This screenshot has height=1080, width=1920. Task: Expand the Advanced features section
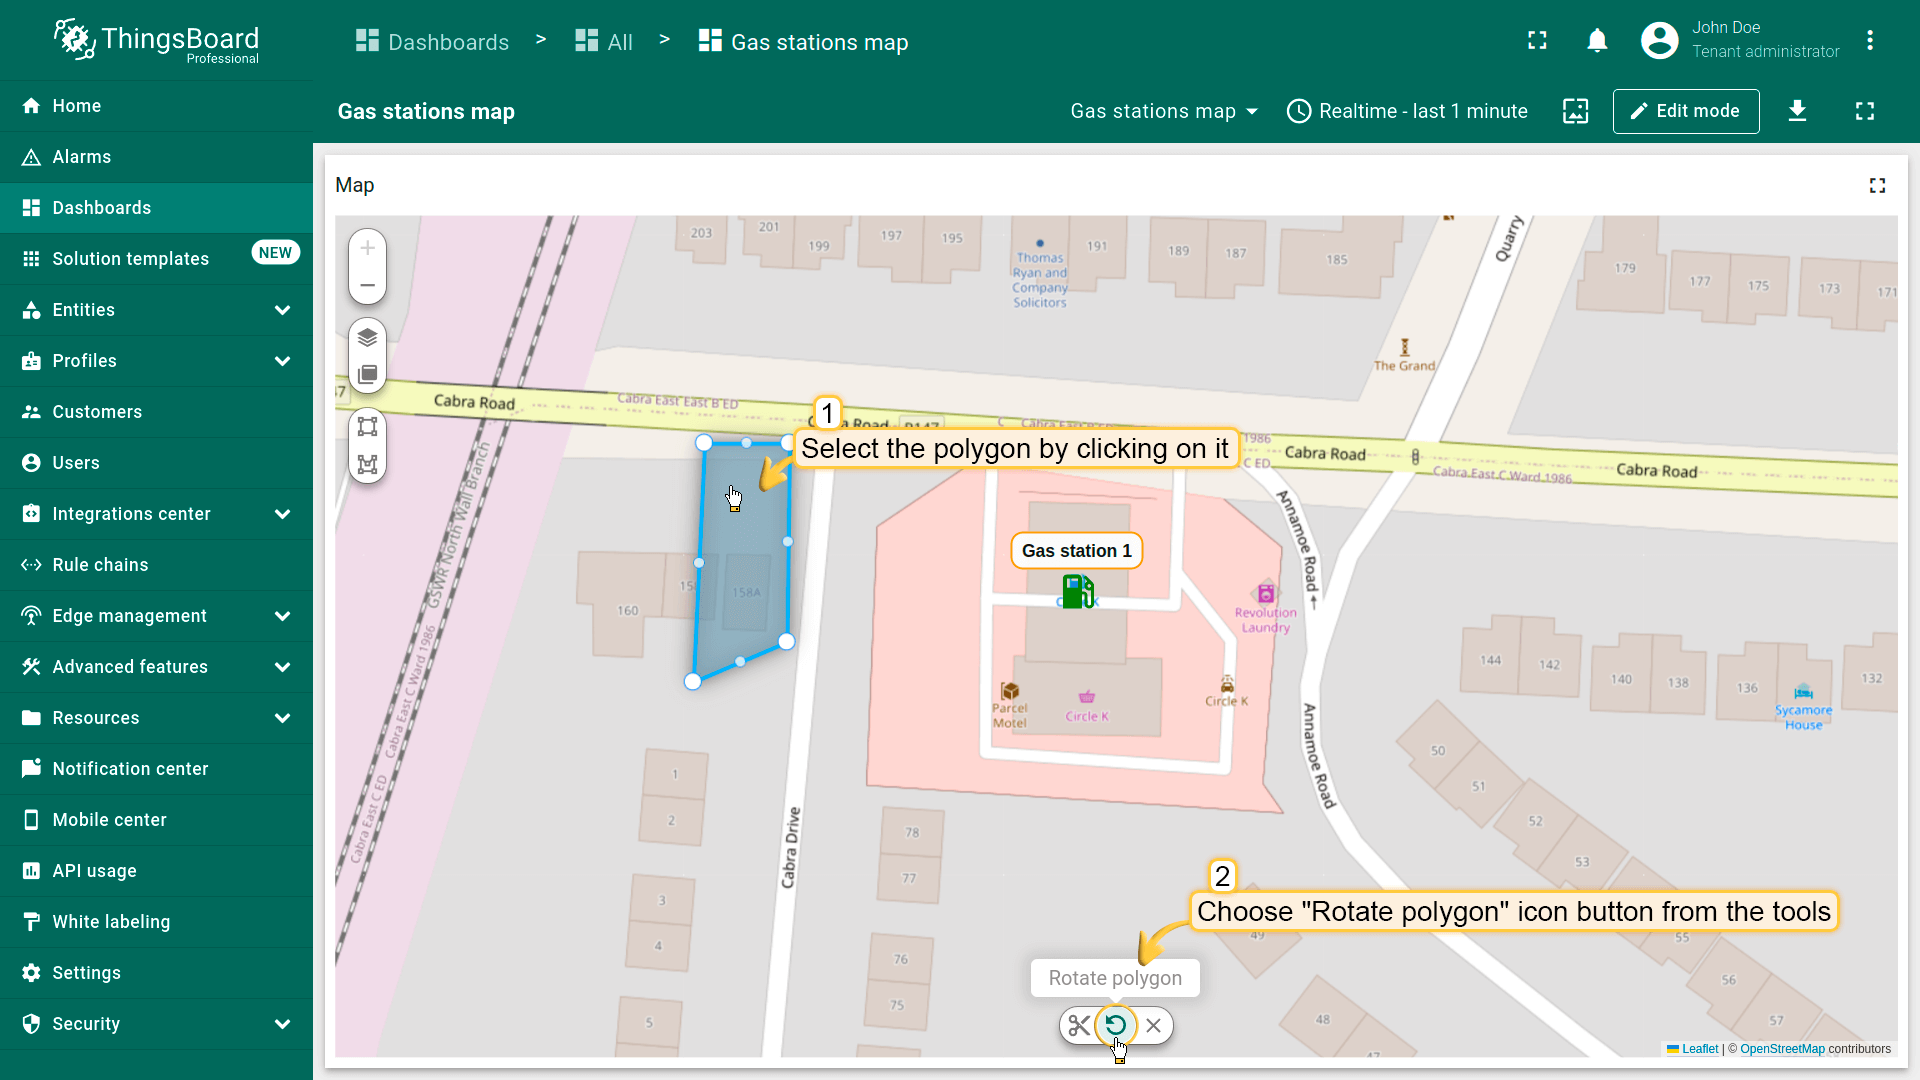156,667
